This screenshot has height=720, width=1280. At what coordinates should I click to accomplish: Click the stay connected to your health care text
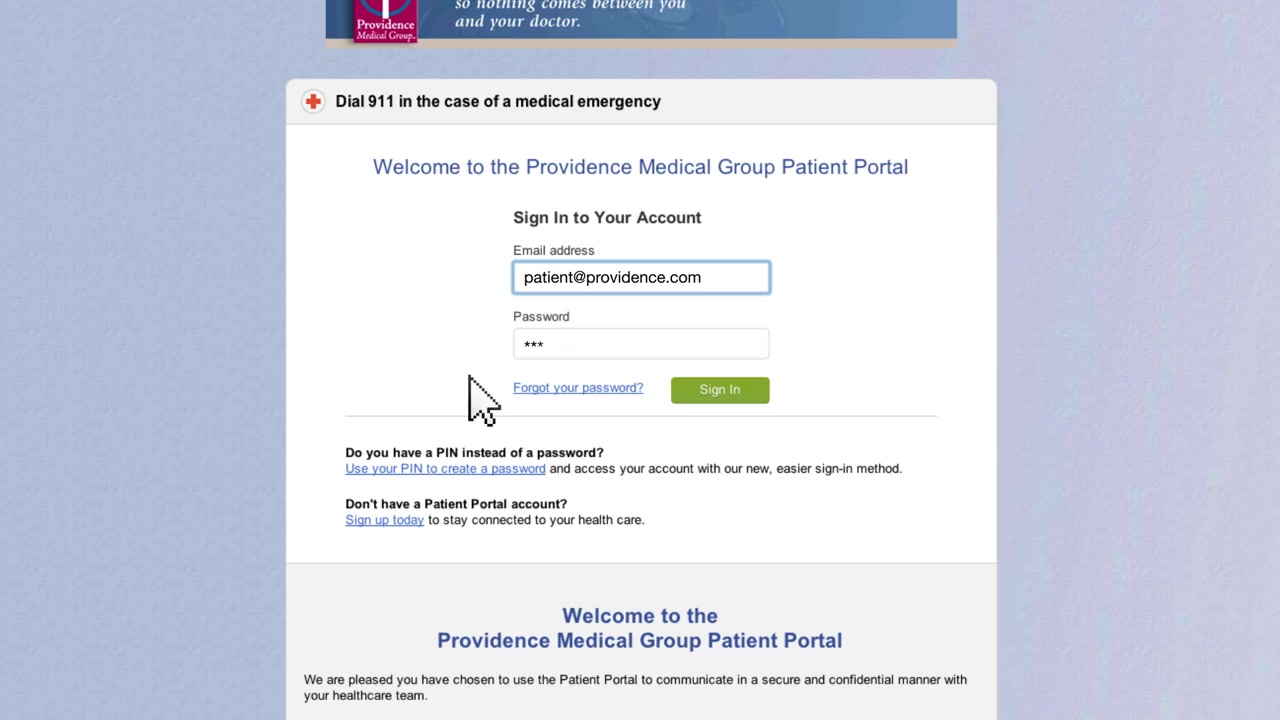coord(536,520)
